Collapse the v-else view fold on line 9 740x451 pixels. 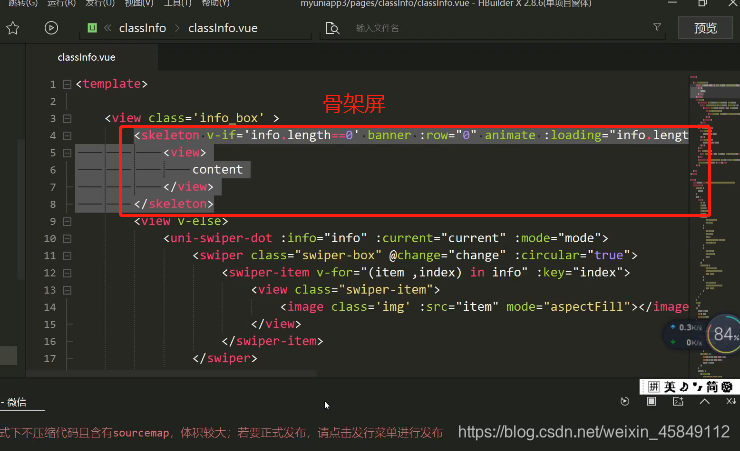click(x=67, y=221)
